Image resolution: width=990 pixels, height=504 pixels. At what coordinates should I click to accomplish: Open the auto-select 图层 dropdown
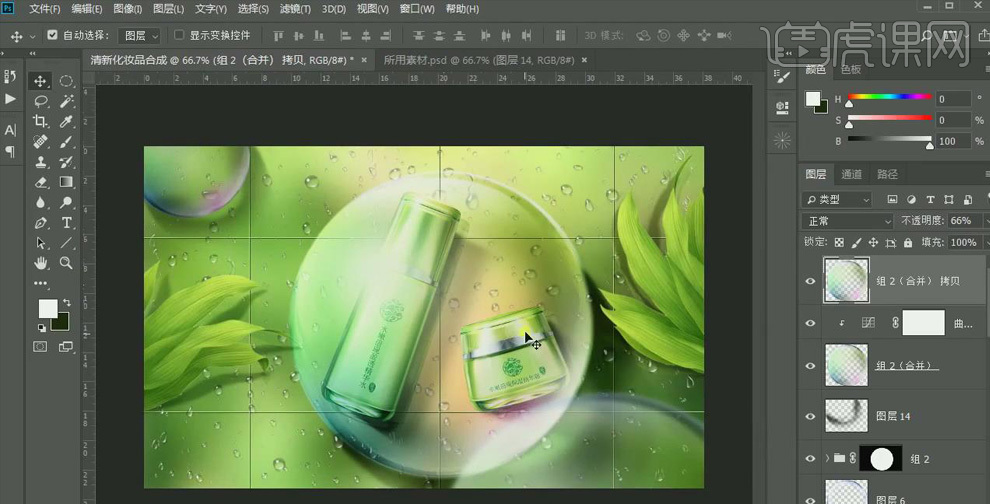[x=140, y=35]
